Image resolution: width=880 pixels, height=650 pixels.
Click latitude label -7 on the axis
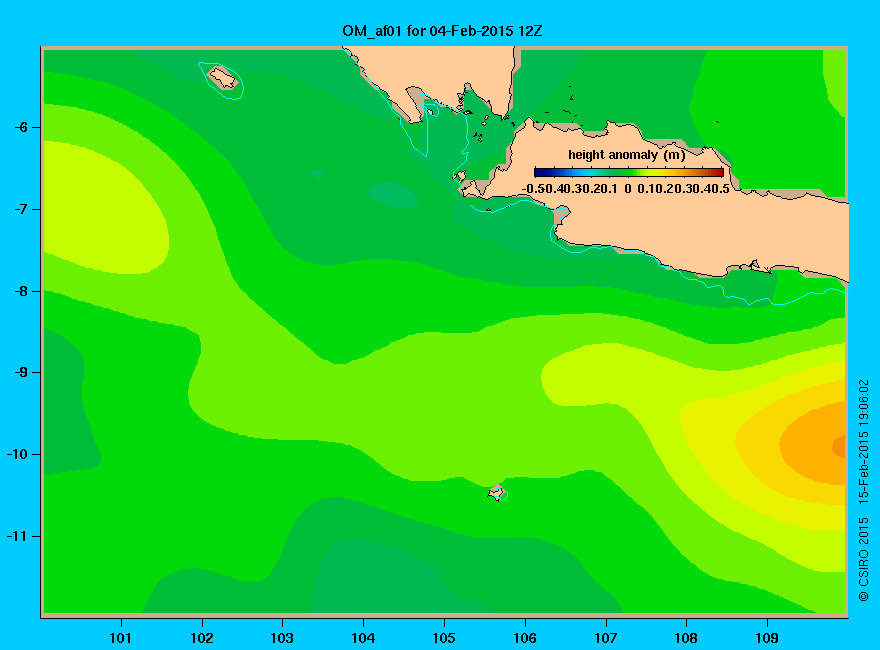tap(21, 209)
